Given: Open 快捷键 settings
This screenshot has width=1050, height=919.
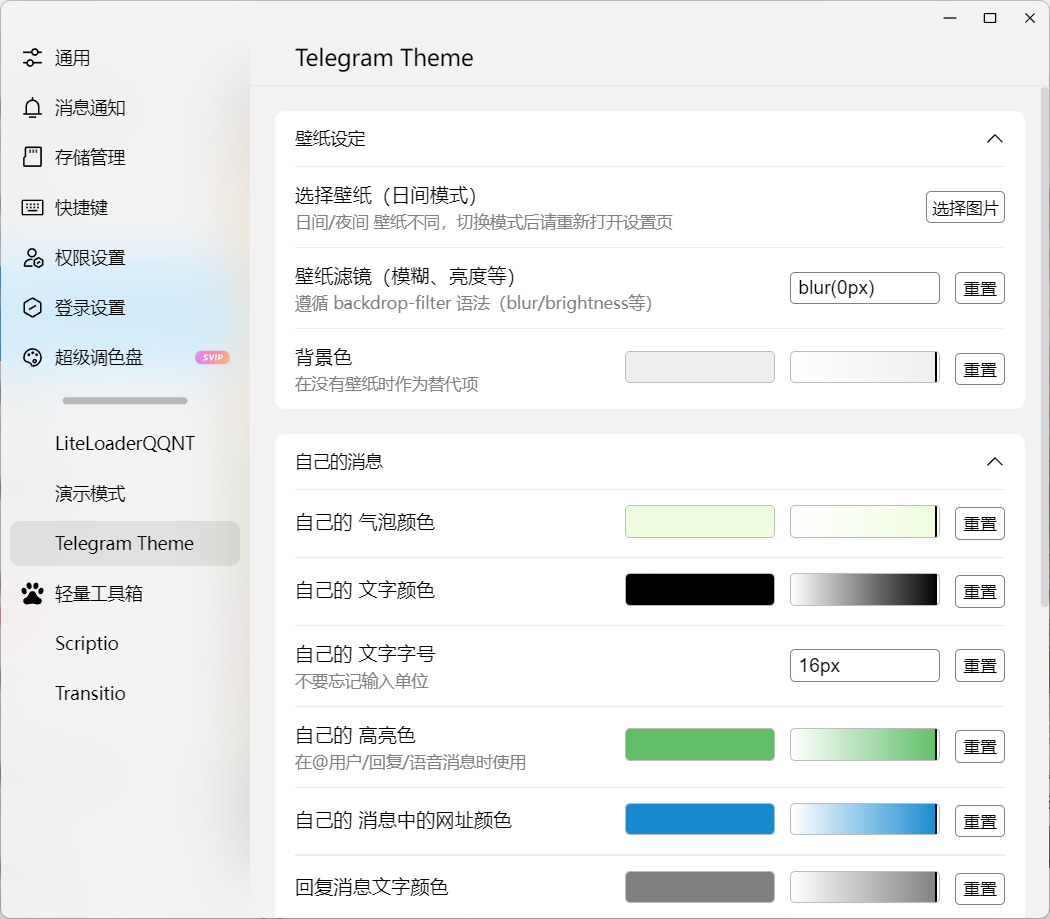Looking at the screenshot, I should pyautogui.click(x=125, y=208).
